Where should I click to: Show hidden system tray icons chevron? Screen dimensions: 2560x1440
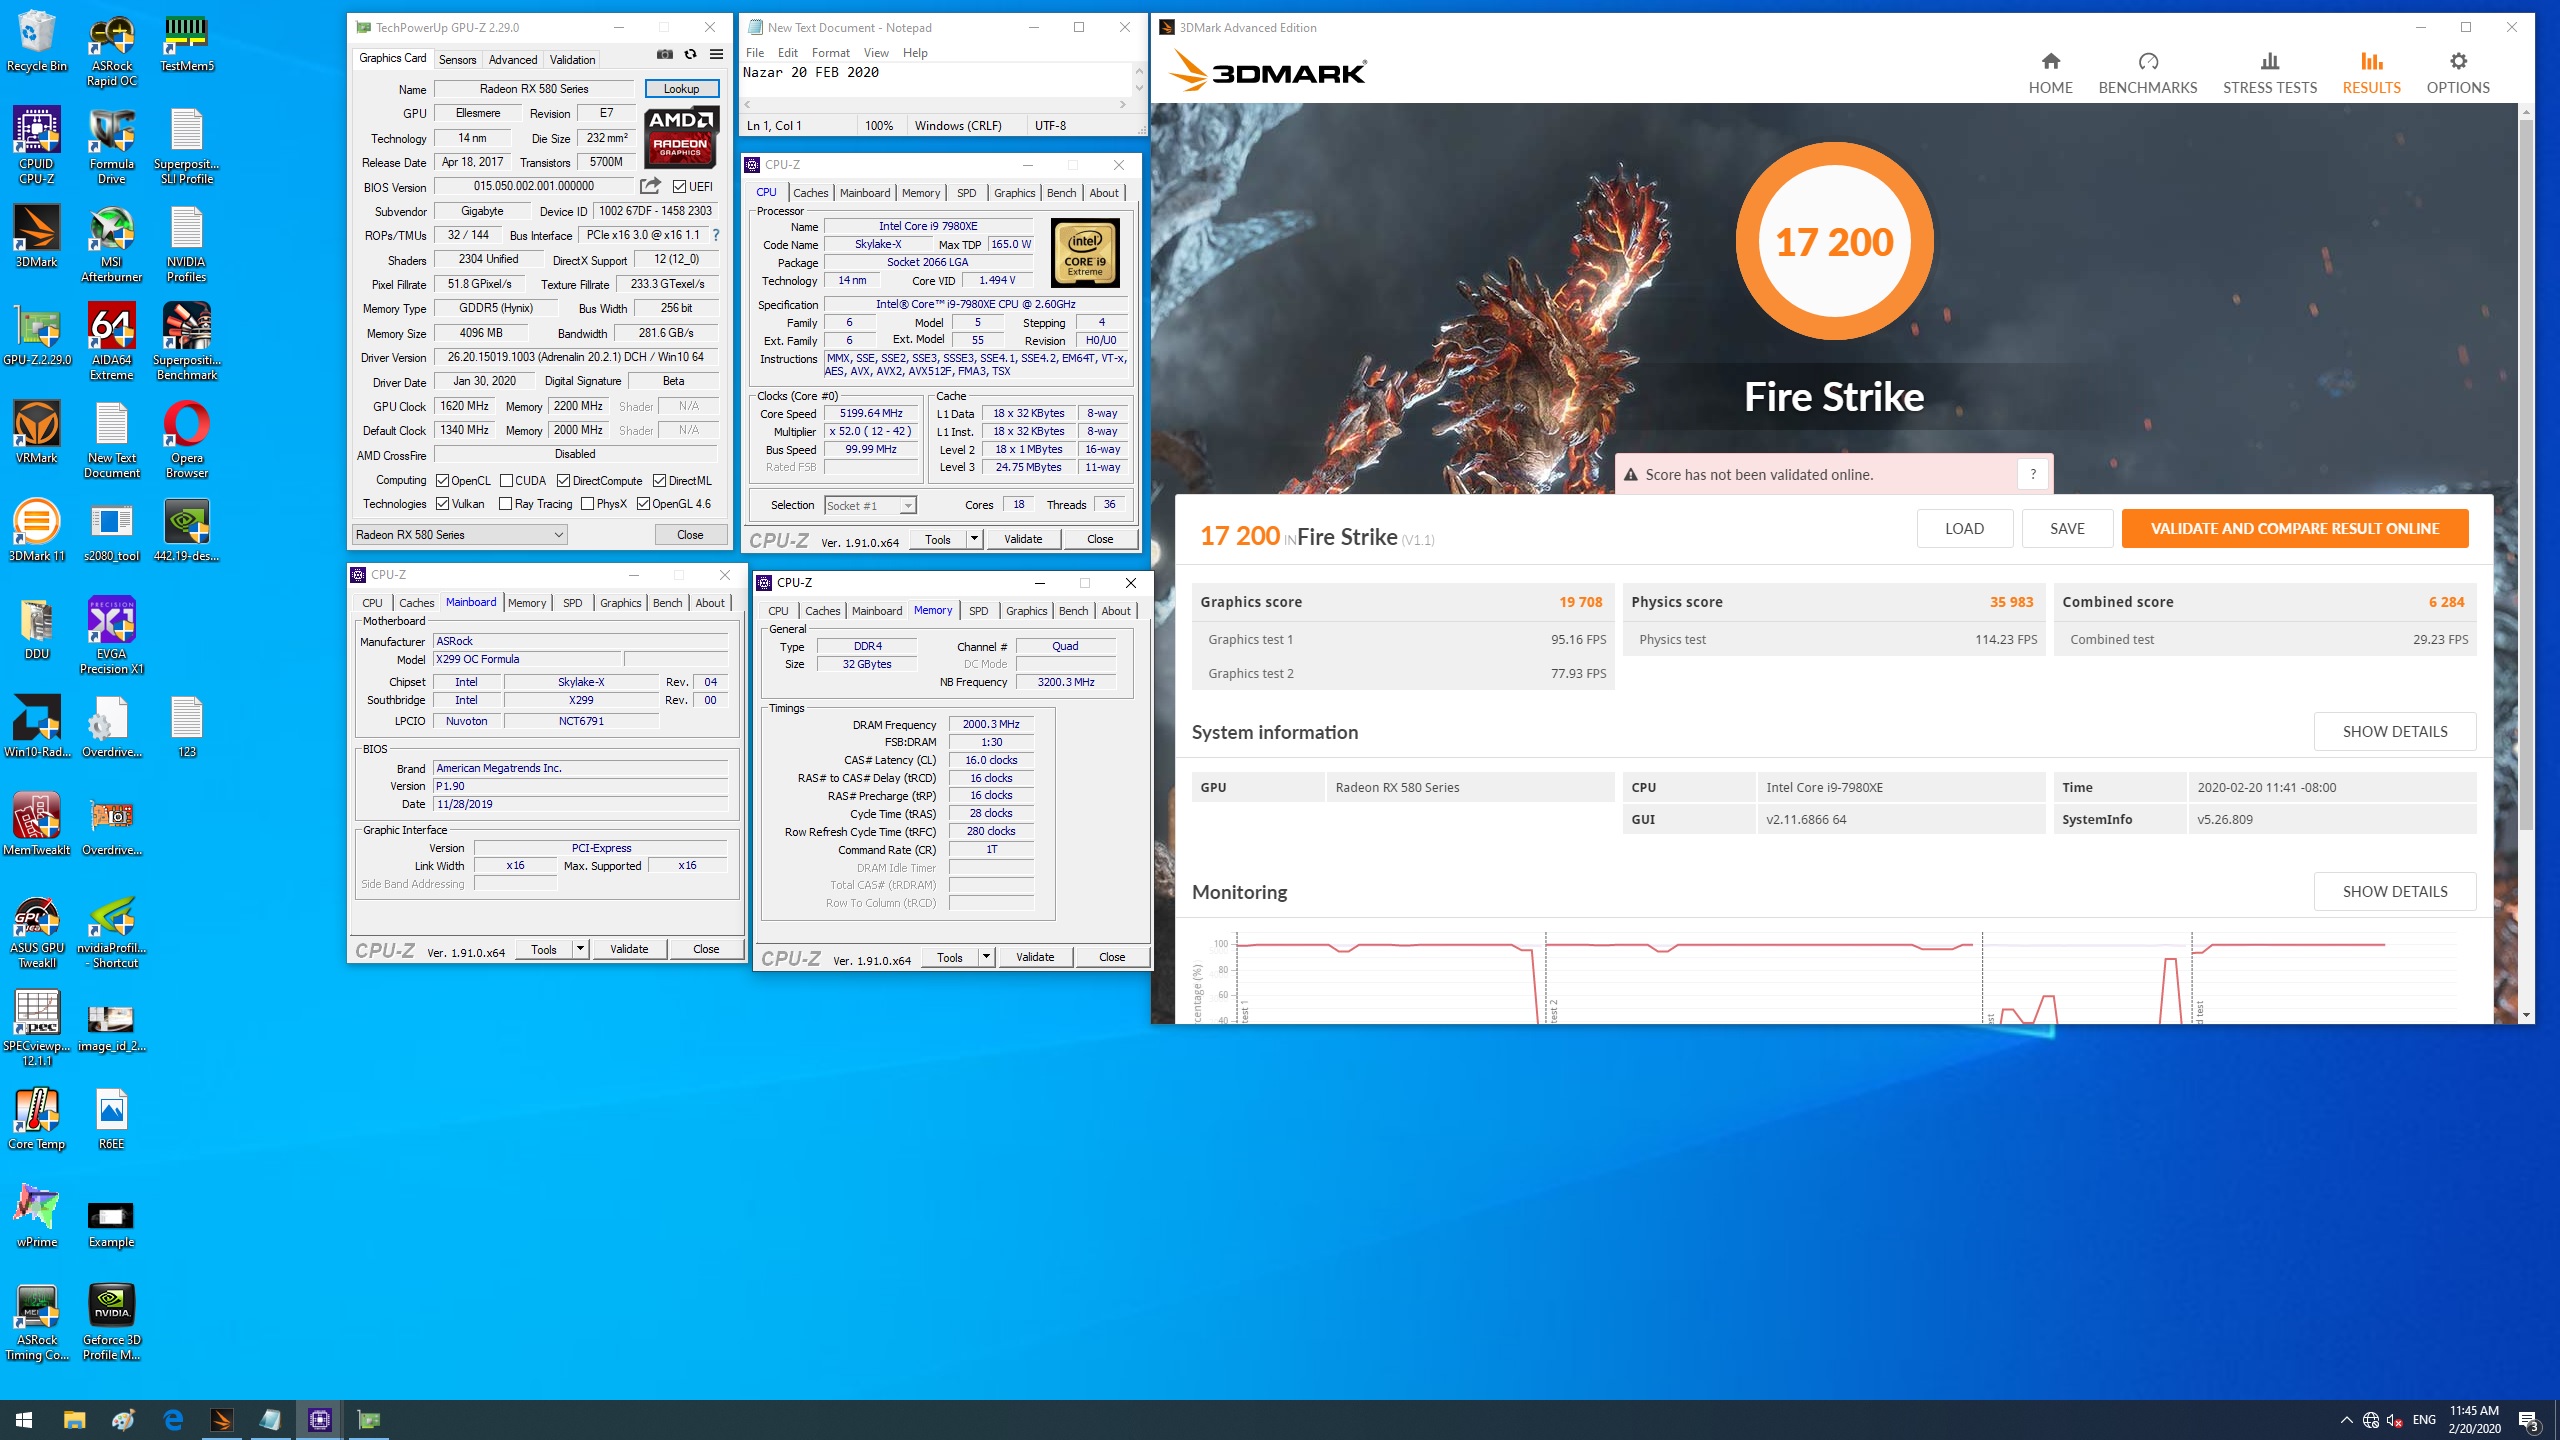click(2346, 1420)
